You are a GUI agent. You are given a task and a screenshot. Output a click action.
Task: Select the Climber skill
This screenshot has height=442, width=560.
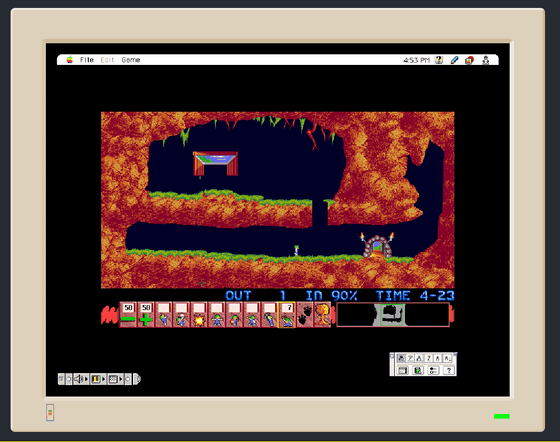pyautogui.click(x=164, y=315)
